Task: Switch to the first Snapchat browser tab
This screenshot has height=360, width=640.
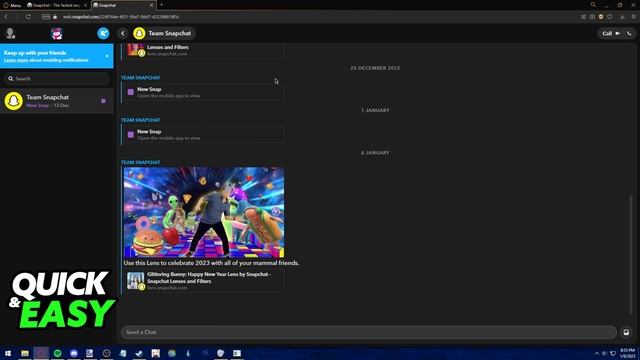Action: [x=56, y=5]
